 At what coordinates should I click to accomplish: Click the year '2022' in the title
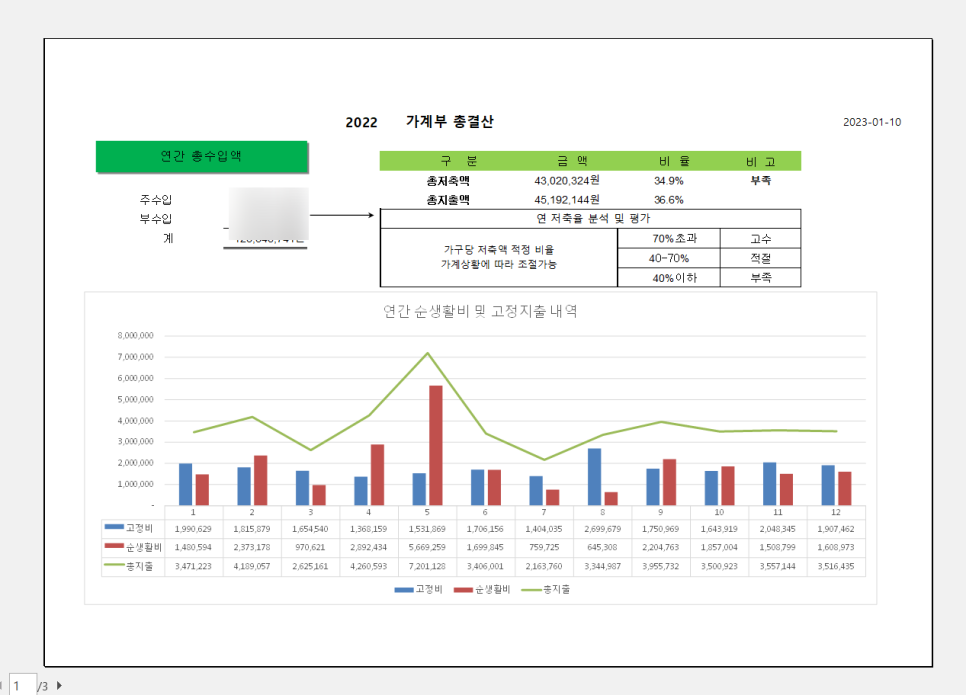[x=361, y=122]
